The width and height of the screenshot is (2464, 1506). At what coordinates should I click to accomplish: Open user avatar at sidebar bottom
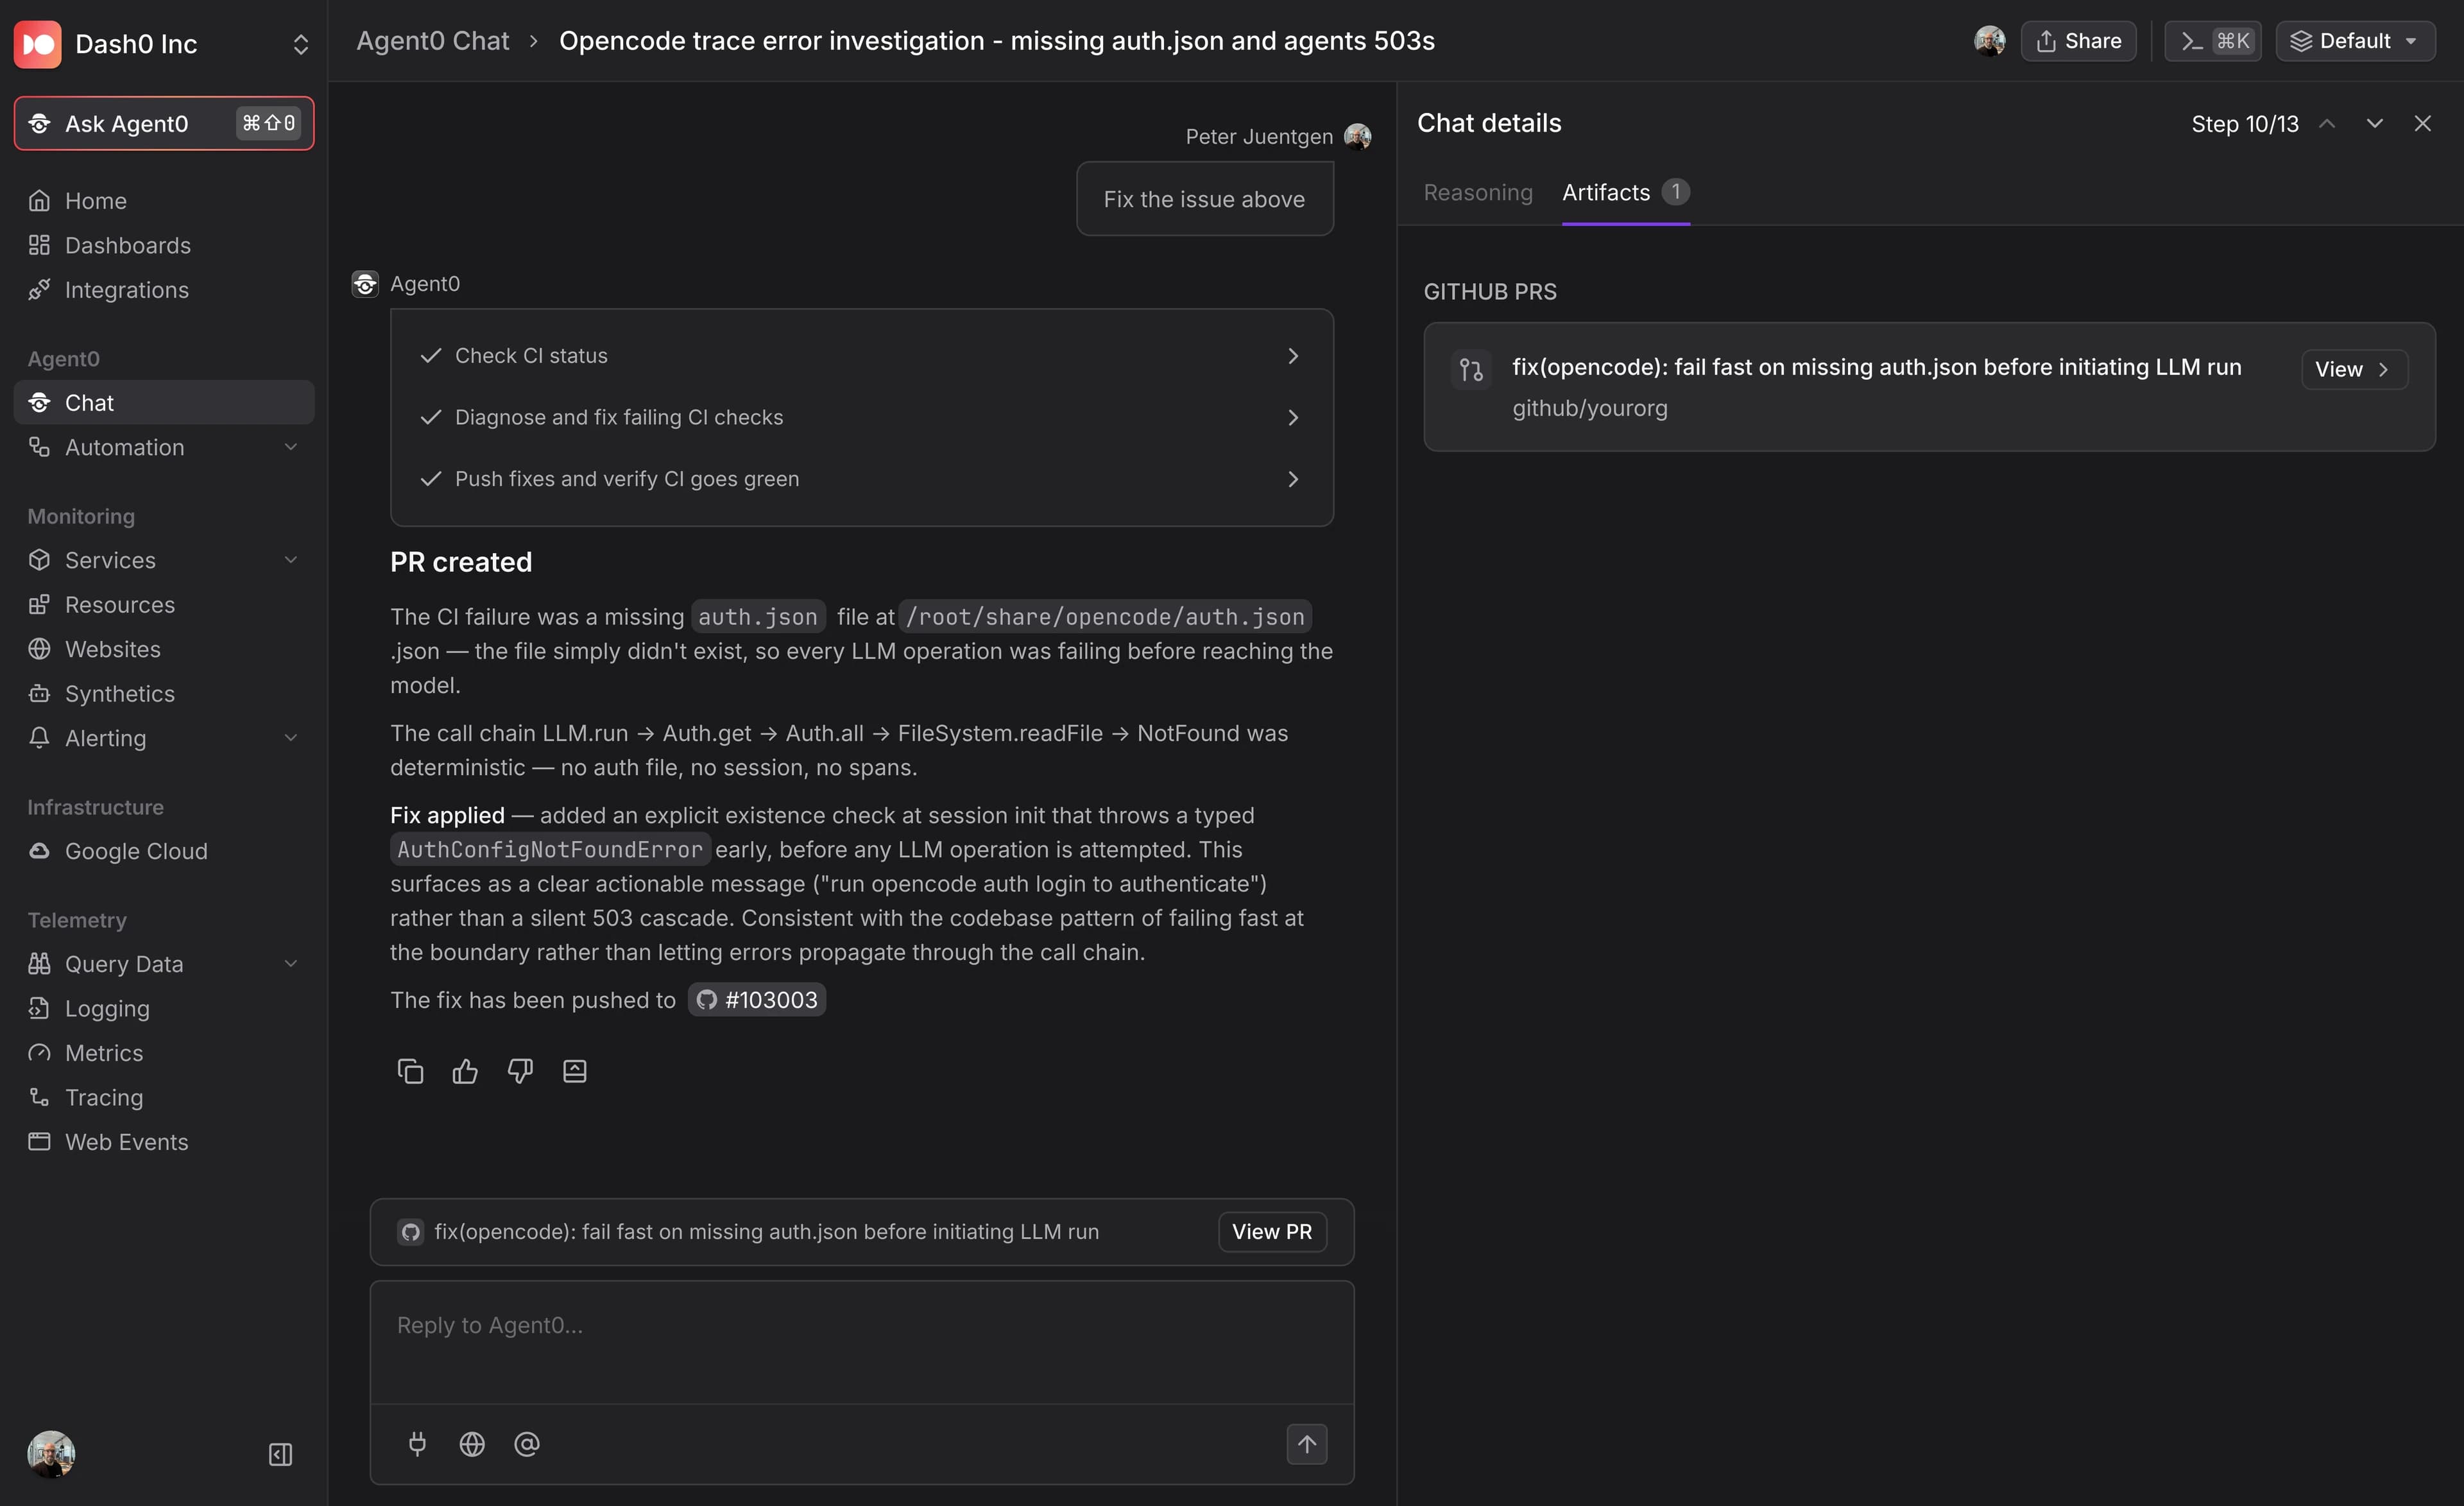click(x=51, y=1454)
